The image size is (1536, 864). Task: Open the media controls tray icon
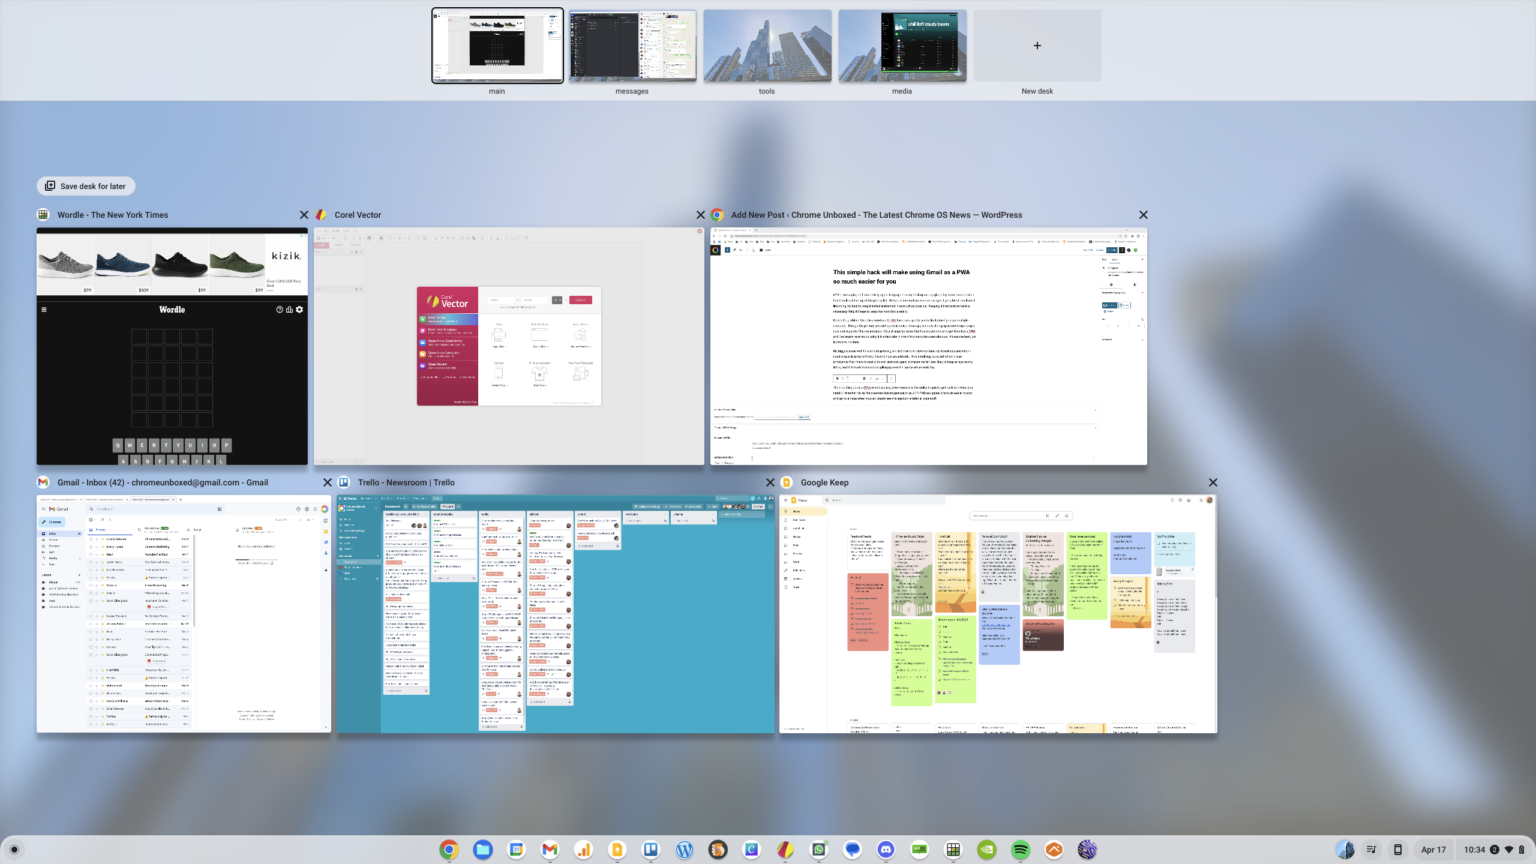[1371, 850]
